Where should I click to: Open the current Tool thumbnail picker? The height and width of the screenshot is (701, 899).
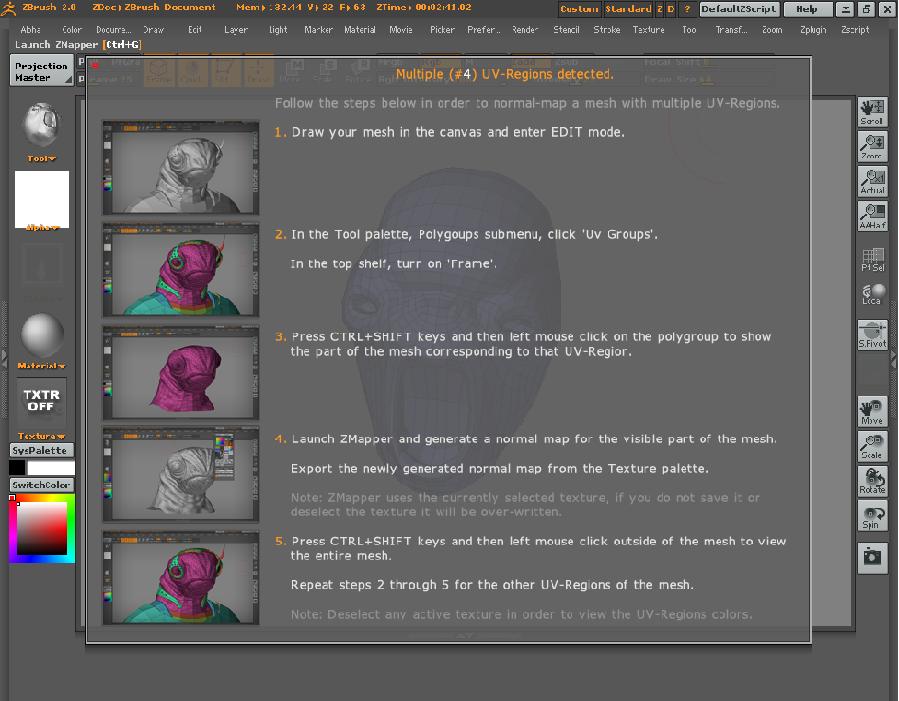(41, 125)
